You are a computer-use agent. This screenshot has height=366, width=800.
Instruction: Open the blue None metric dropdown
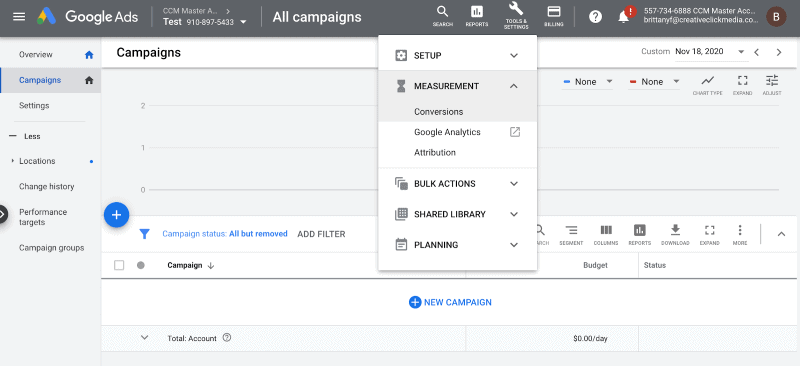[x=587, y=82]
